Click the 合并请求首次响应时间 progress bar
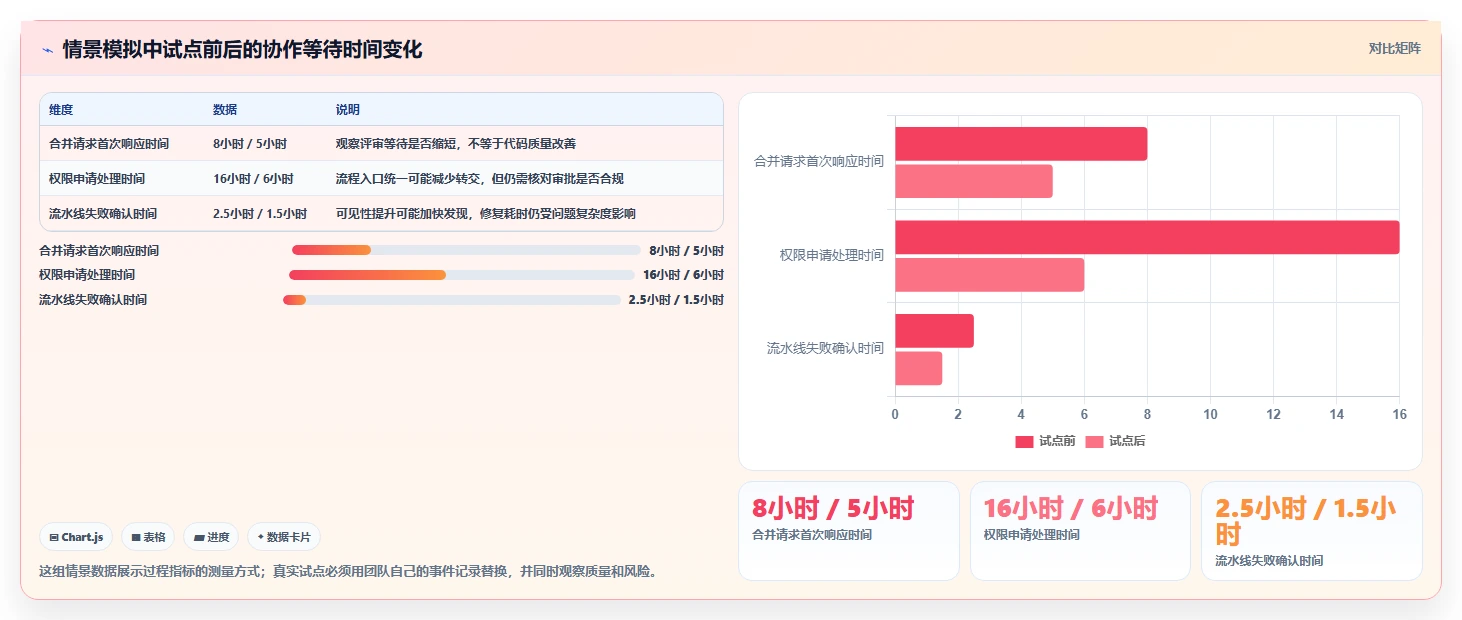Image resolution: width=1462 pixels, height=620 pixels. tap(466, 250)
